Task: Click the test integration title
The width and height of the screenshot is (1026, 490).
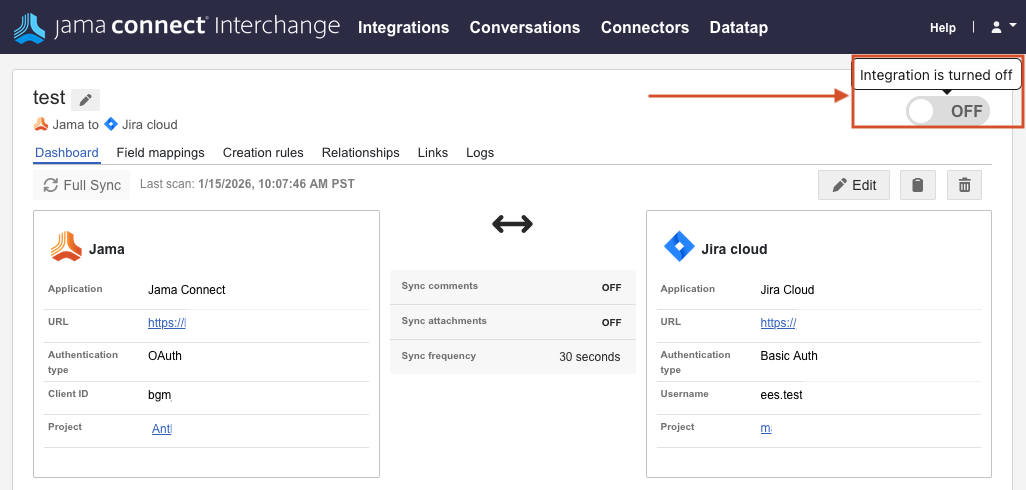Action: click(49, 97)
